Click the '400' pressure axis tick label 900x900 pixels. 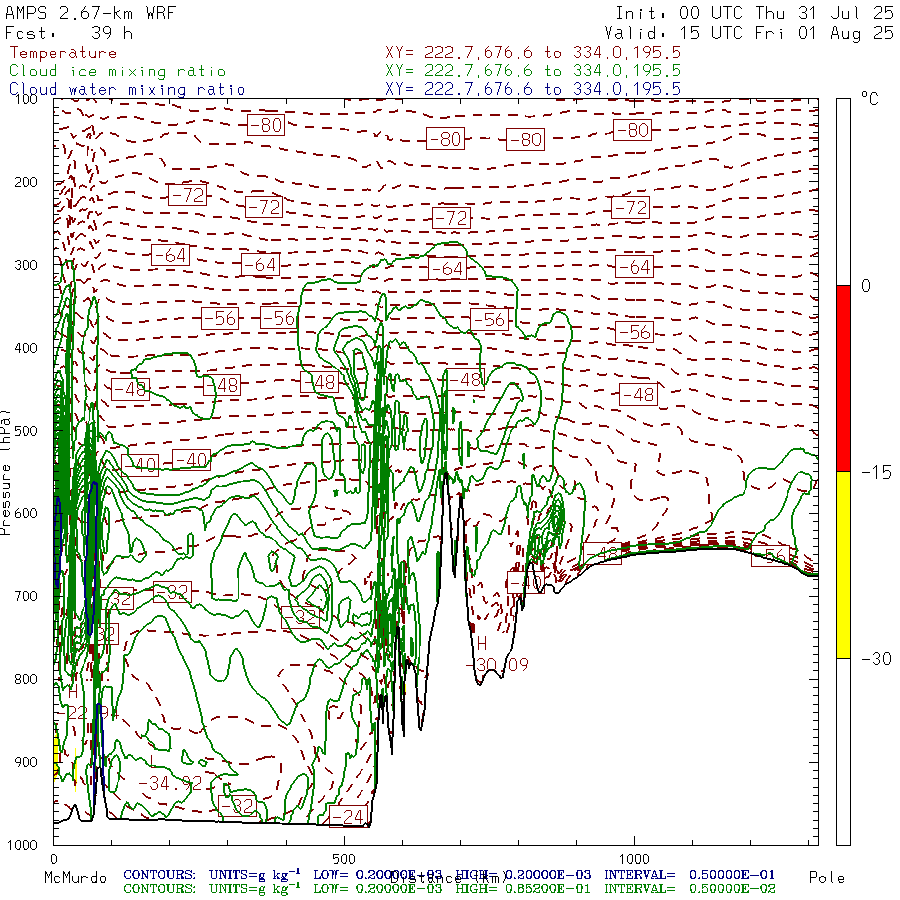[25, 348]
